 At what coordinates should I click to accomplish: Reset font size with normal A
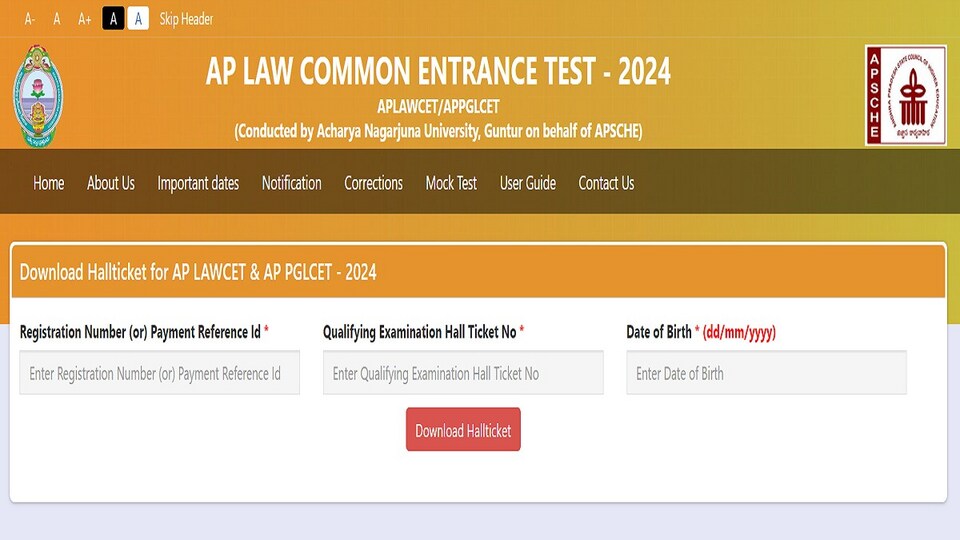tap(57, 19)
